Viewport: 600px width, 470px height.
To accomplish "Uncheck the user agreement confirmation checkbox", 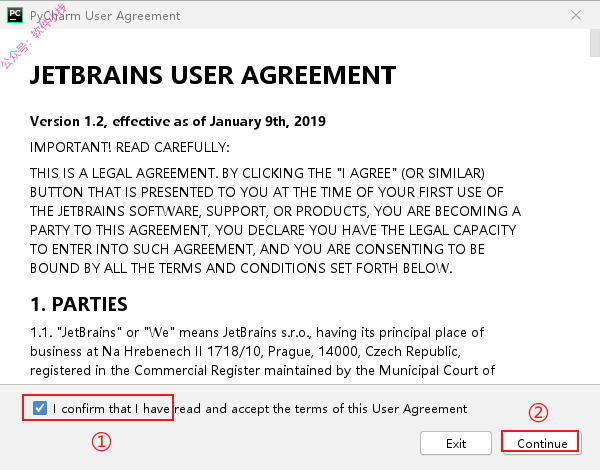I will [40, 408].
